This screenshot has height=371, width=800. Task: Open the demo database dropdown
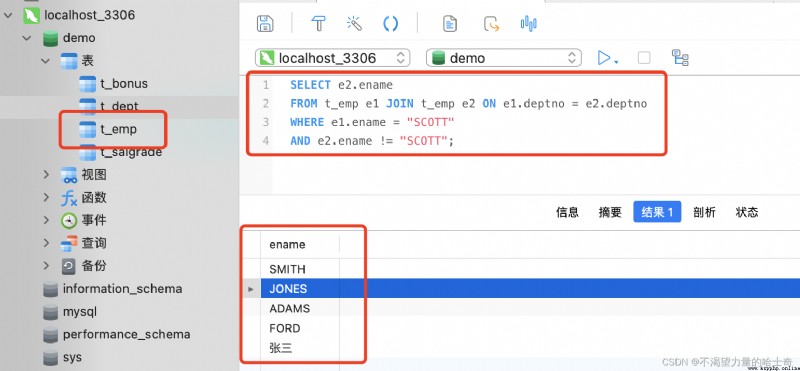coord(504,58)
